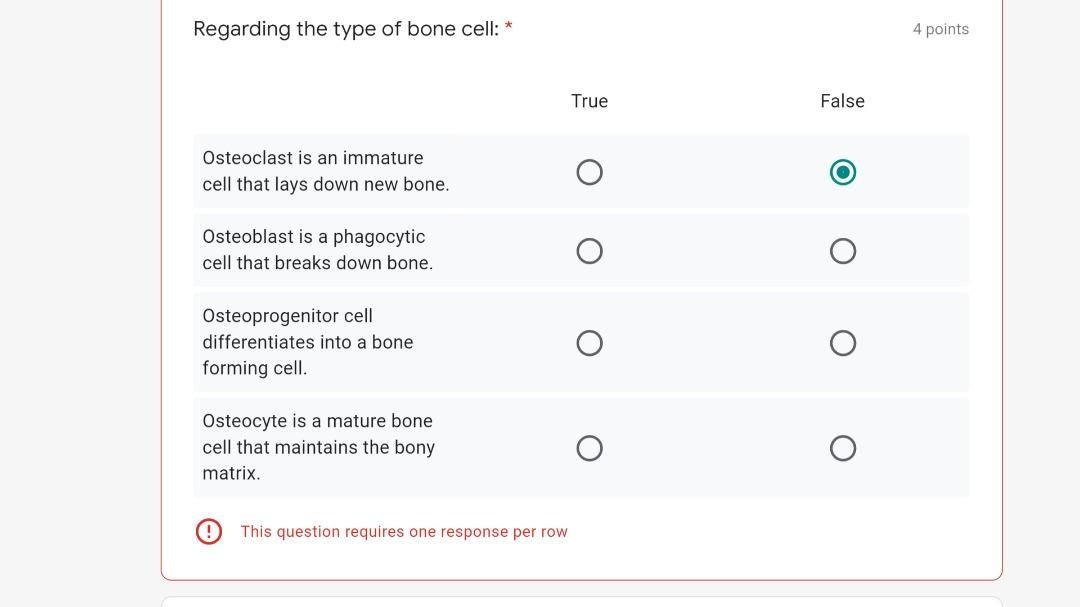Click the Osteocyte statement text
This screenshot has width=1080, height=607.
(x=318, y=447)
